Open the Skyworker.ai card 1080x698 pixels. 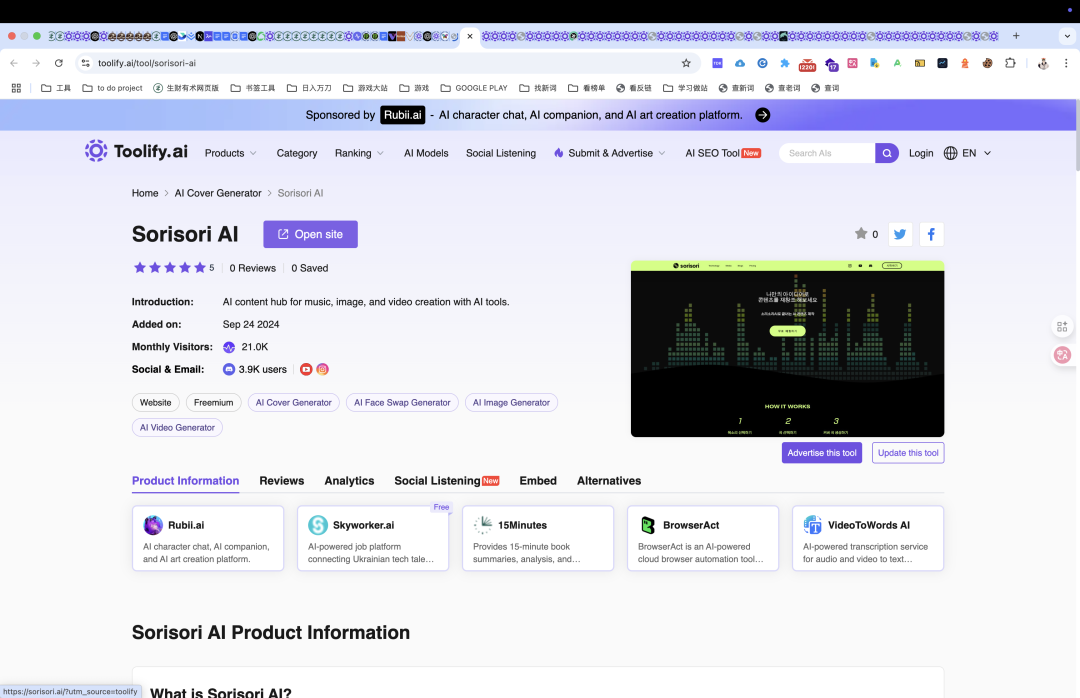tap(373, 538)
